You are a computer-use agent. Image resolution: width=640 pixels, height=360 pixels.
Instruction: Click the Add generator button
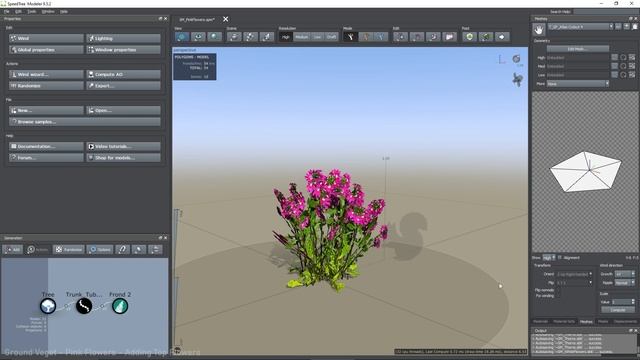pos(13,249)
